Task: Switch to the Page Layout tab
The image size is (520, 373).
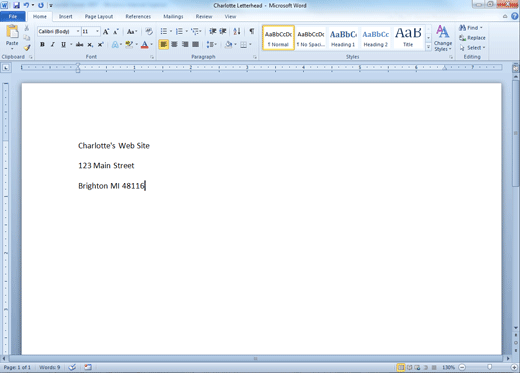Action: click(x=99, y=16)
